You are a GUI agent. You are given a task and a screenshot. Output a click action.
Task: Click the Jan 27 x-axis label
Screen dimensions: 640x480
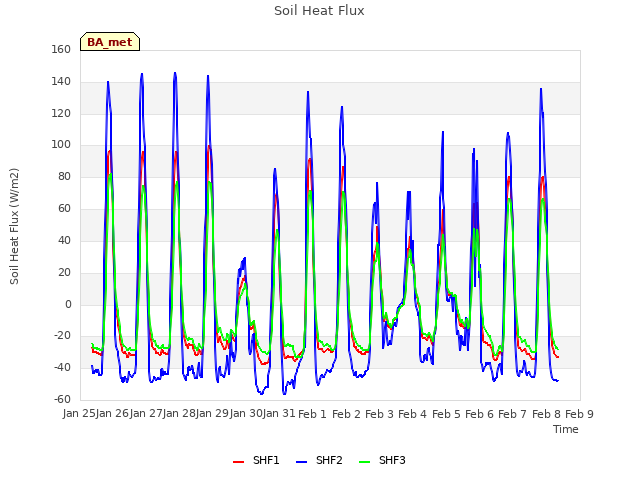point(146,413)
